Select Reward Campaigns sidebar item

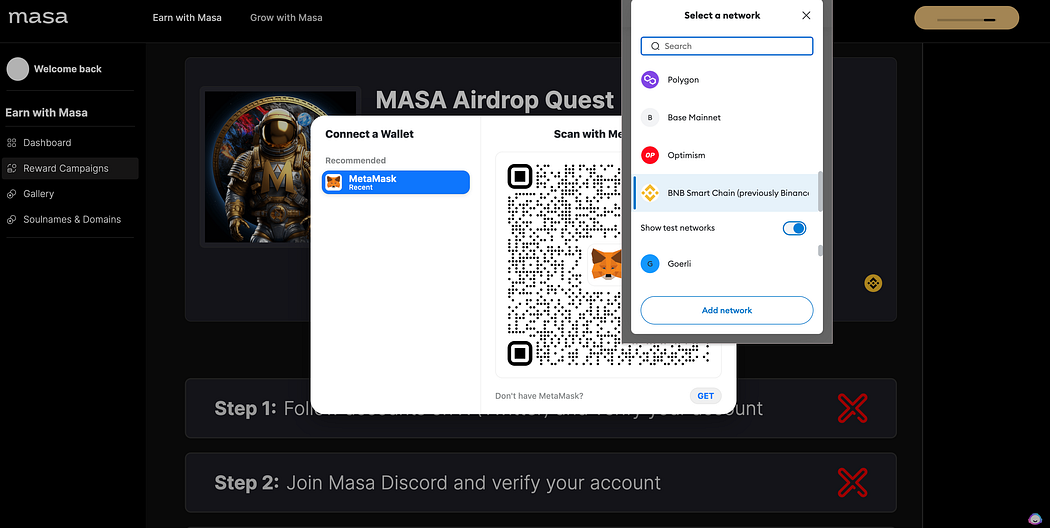[x=70, y=168]
